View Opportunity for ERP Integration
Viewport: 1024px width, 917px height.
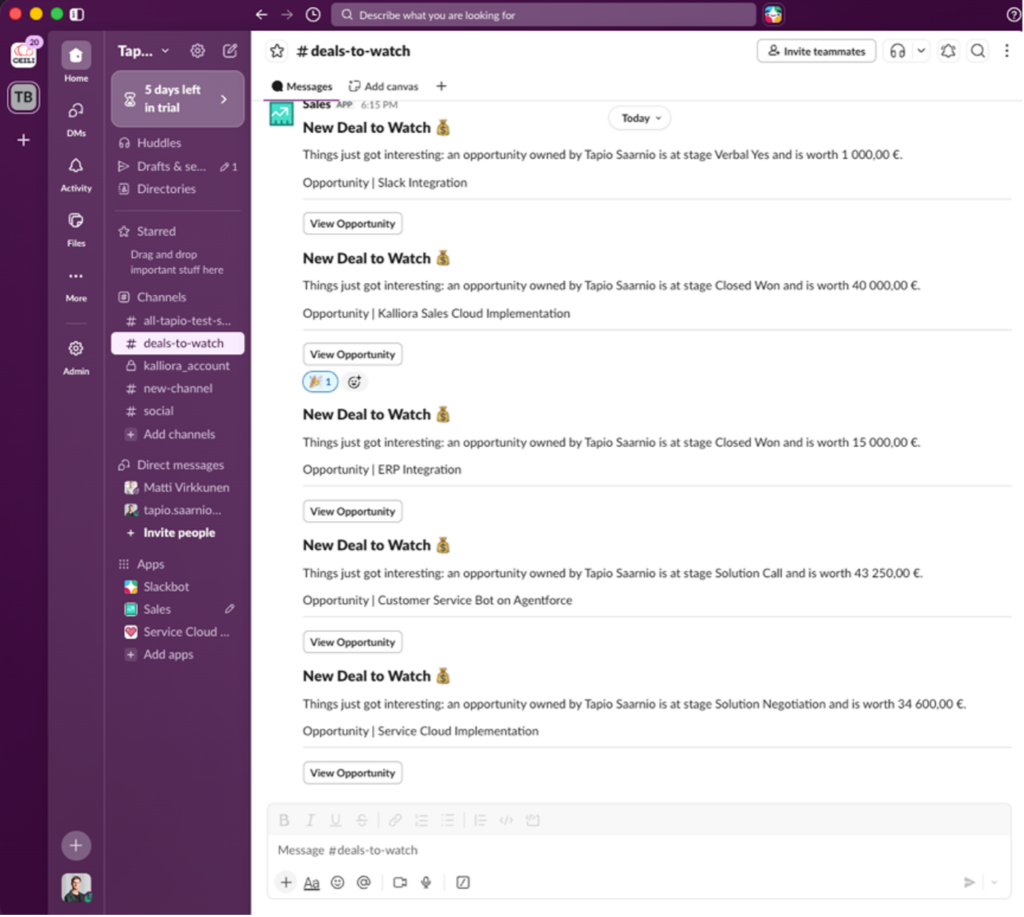(353, 511)
